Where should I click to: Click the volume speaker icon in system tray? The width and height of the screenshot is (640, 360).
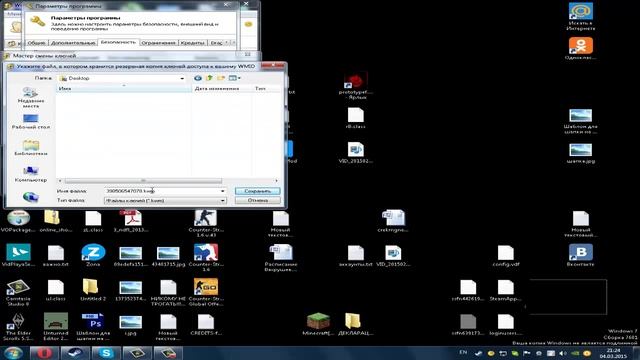point(563,353)
